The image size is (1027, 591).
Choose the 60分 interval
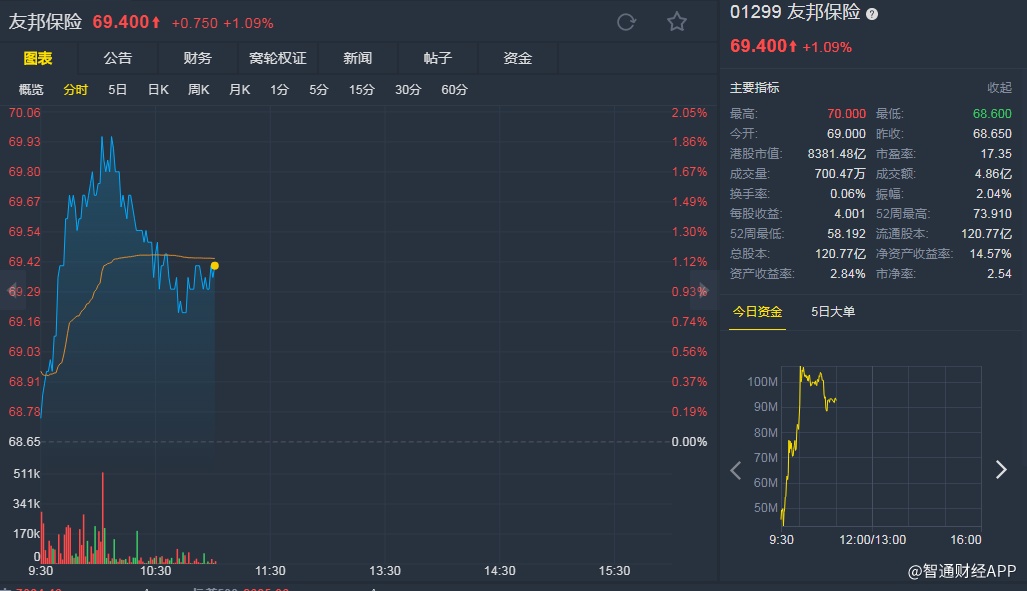click(x=454, y=90)
